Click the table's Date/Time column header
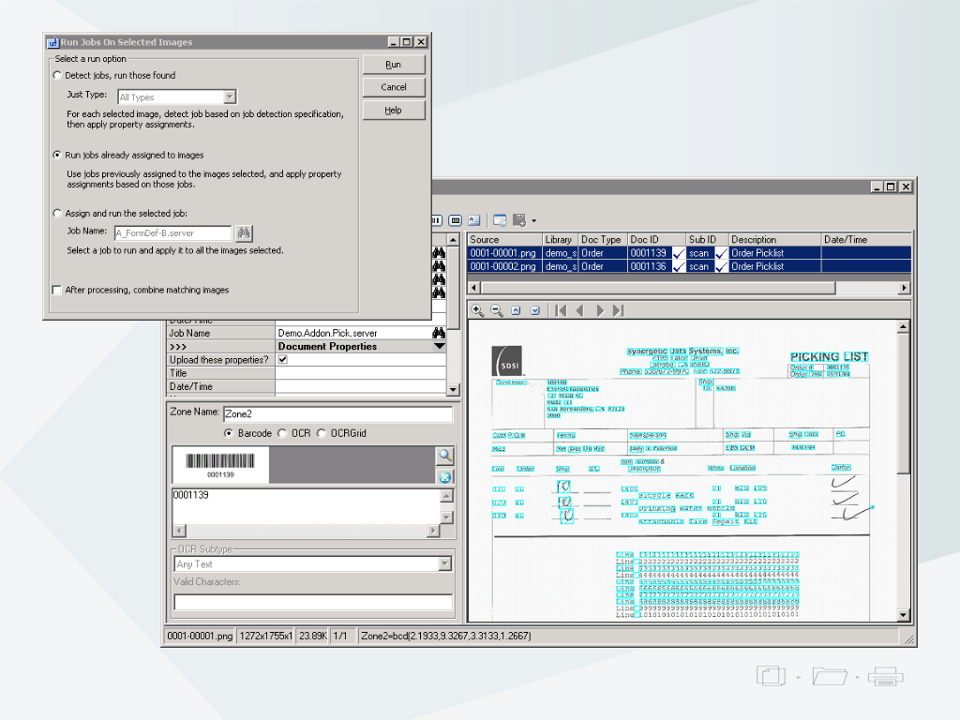Screen dimensions: 960x720 (x=866, y=239)
